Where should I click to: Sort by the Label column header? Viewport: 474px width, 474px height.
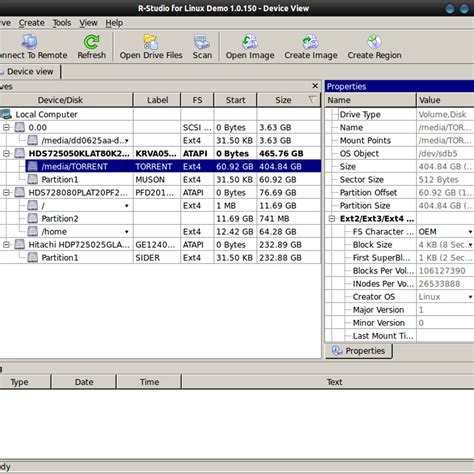tap(157, 100)
